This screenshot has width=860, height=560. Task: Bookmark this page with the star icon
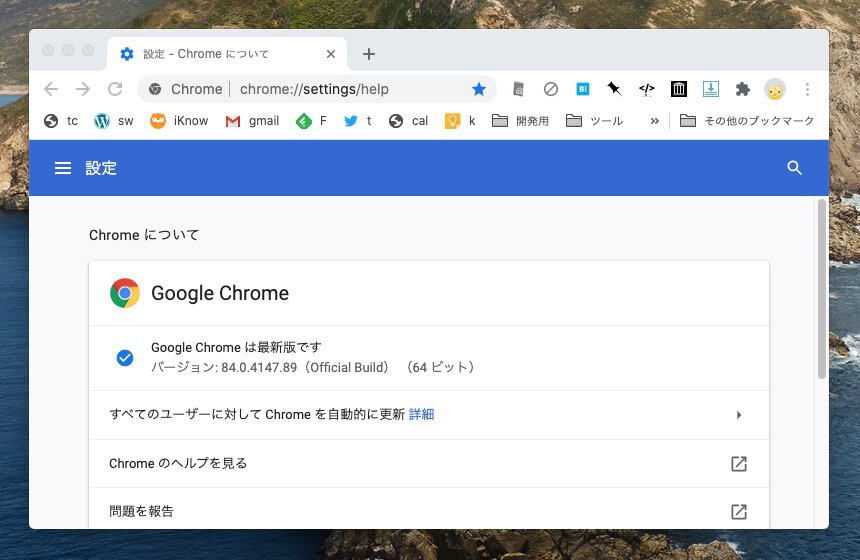click(x=479, y=89)
